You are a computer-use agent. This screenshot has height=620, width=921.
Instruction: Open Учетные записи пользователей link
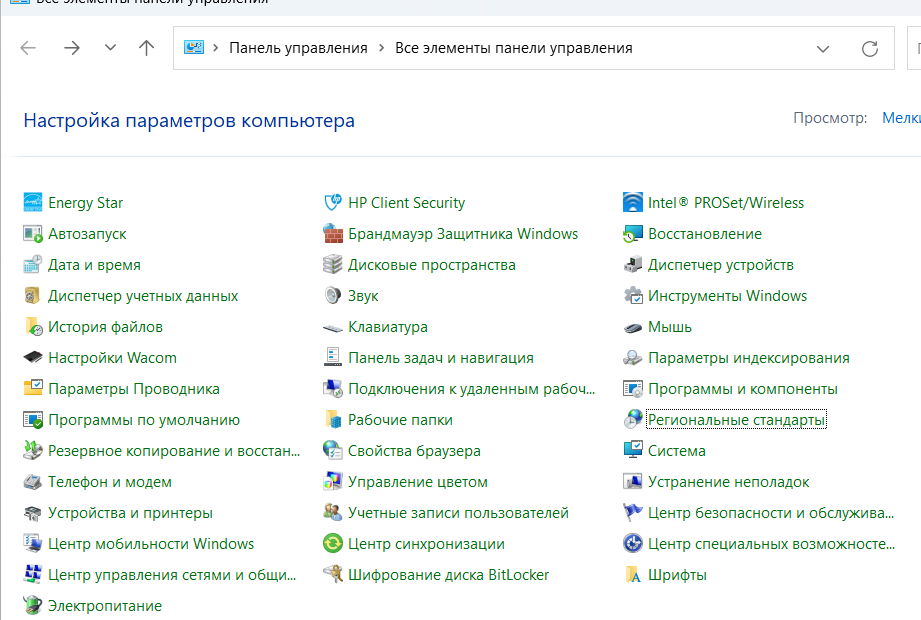[x=458, y=513]
